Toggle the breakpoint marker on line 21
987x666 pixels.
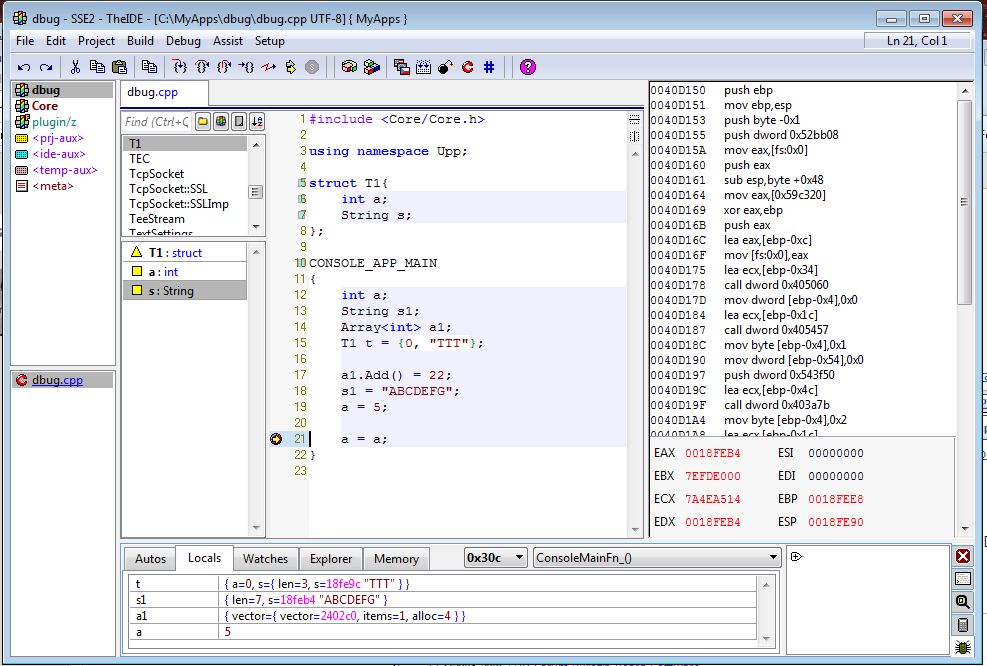pos(276,439)
